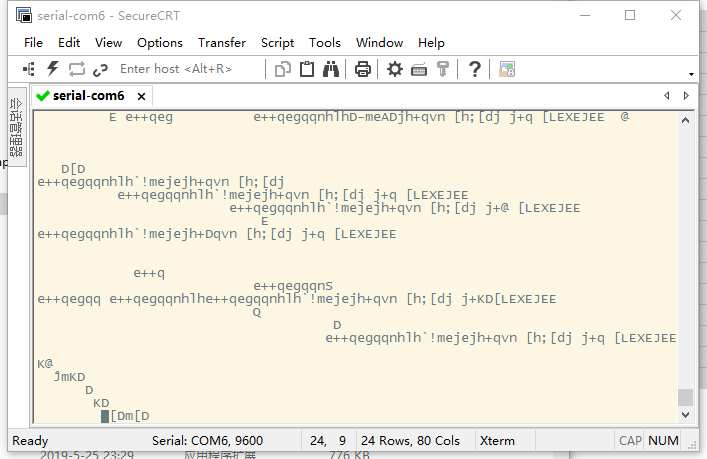Click the SecureFX toolbar icon
707x459 pixels.
point(507,69)
